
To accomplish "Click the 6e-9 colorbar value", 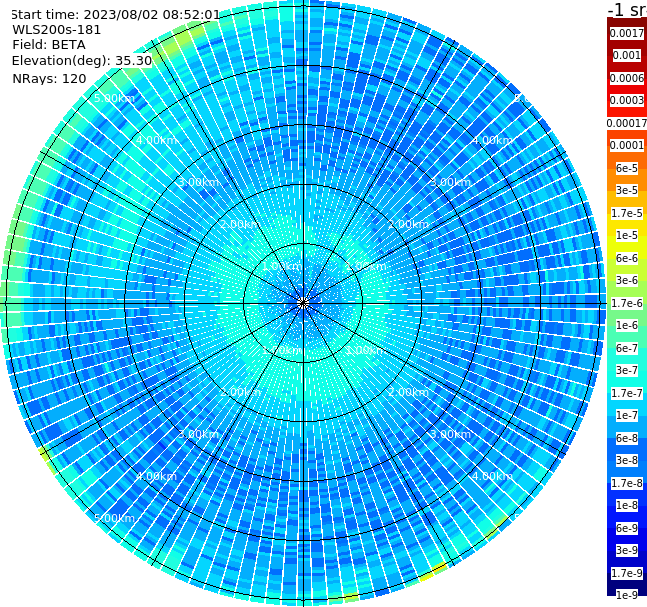I will coord(627,528).
